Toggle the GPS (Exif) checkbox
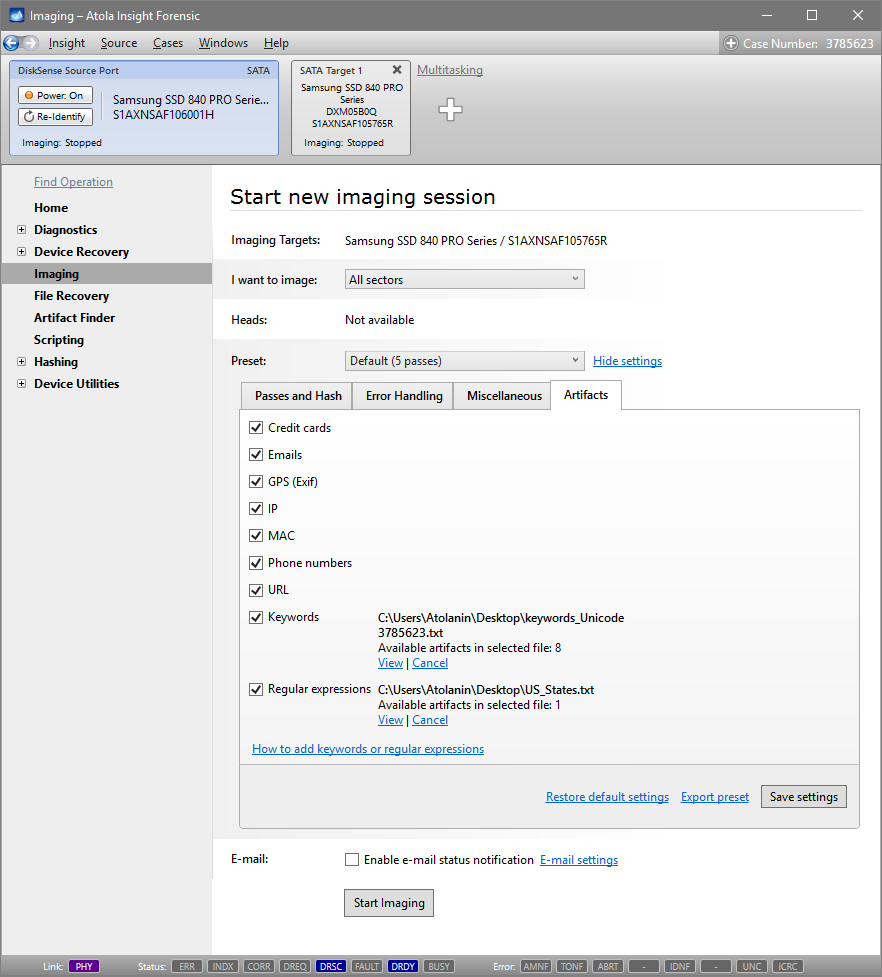The image size is (882, 977). coord(256,482)
